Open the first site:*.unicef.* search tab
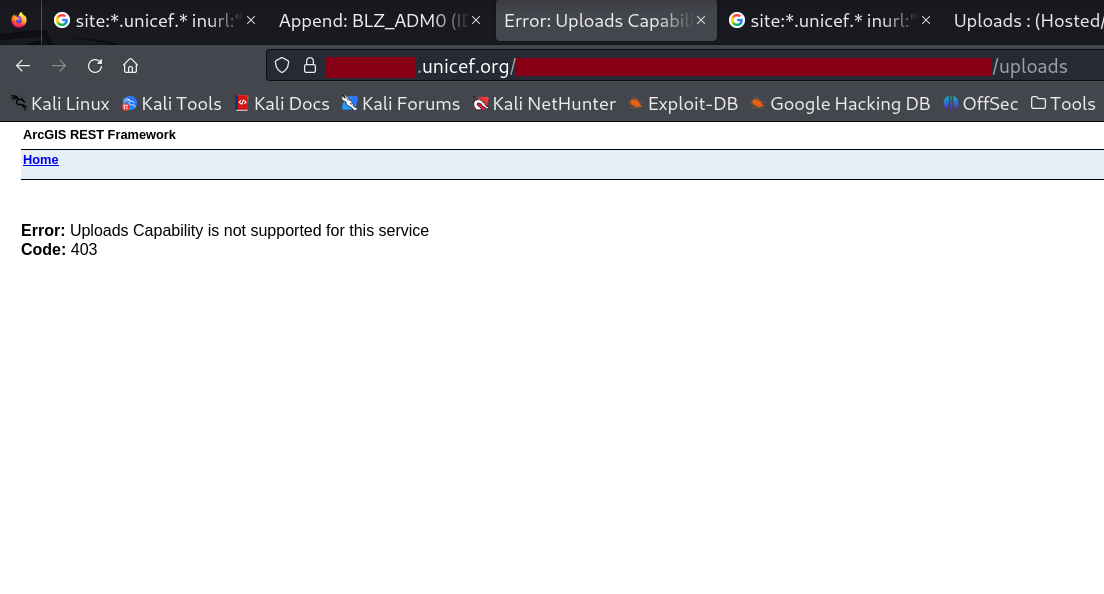This screenshot has height=594, width=1104. tap(150, 20)
